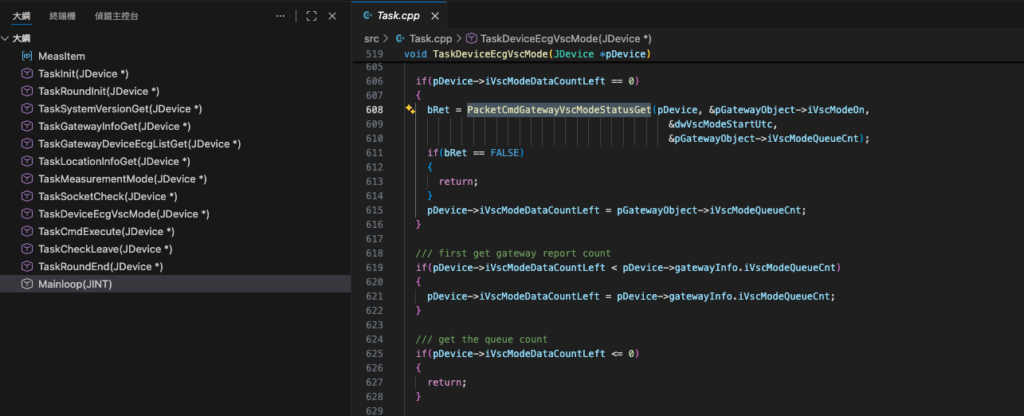
Task: Maximize the panel with the square icon
Action: pyautogui.click(x=311, y=16)
